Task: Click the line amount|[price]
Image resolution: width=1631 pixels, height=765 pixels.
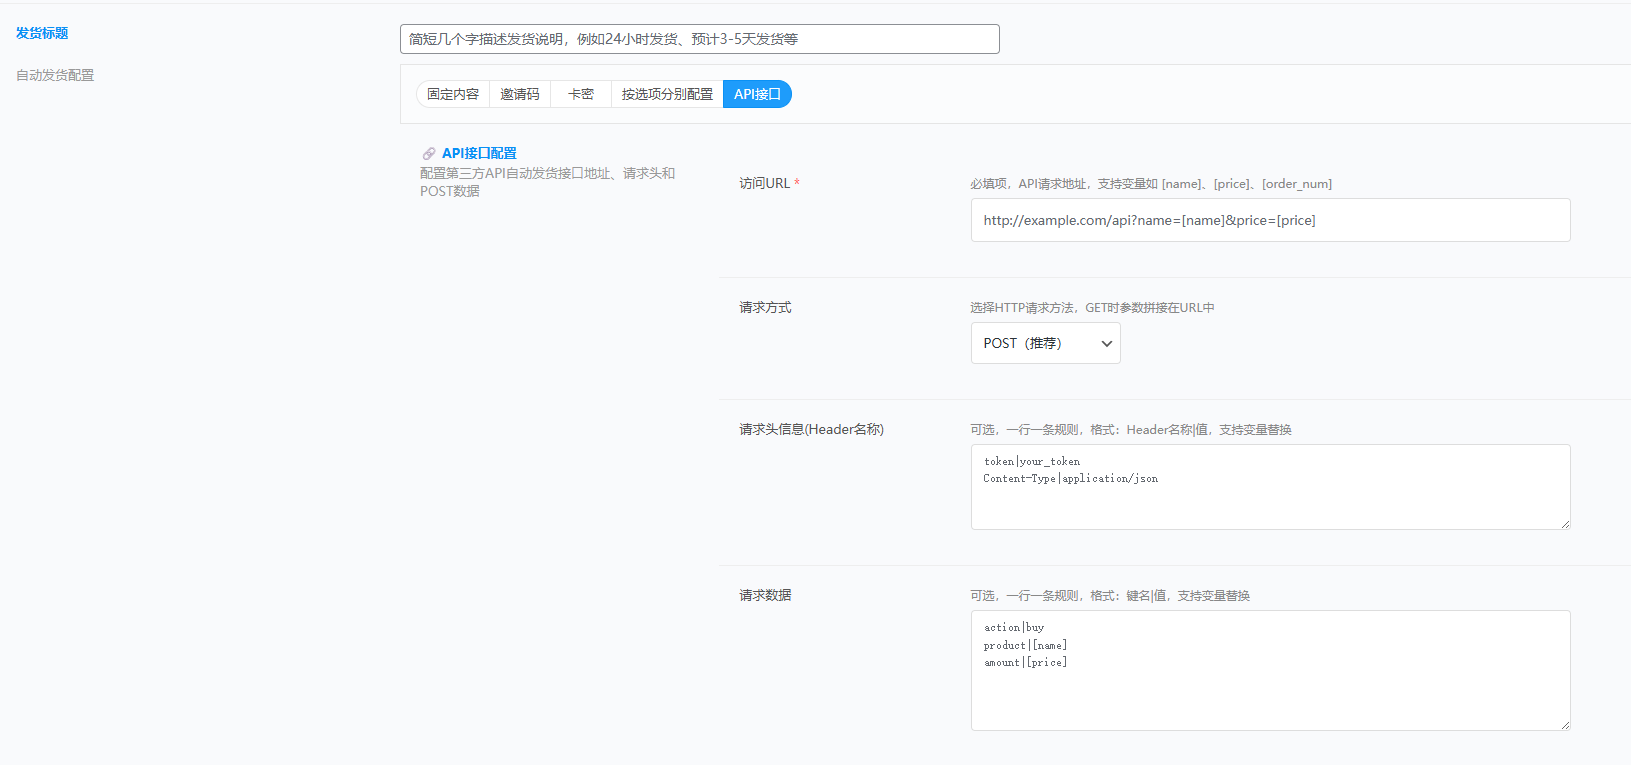Action: pyautogui.click(x=1025, y=662)
